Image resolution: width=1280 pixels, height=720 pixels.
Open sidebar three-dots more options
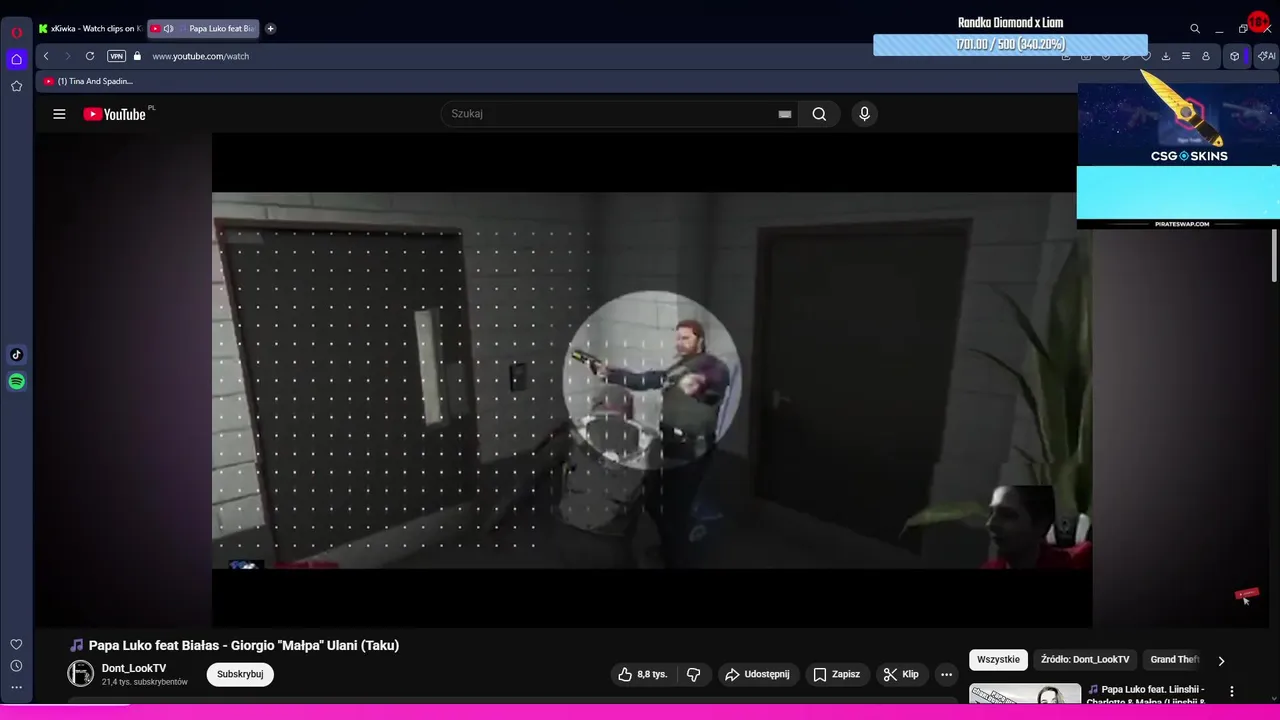point(17,687)
